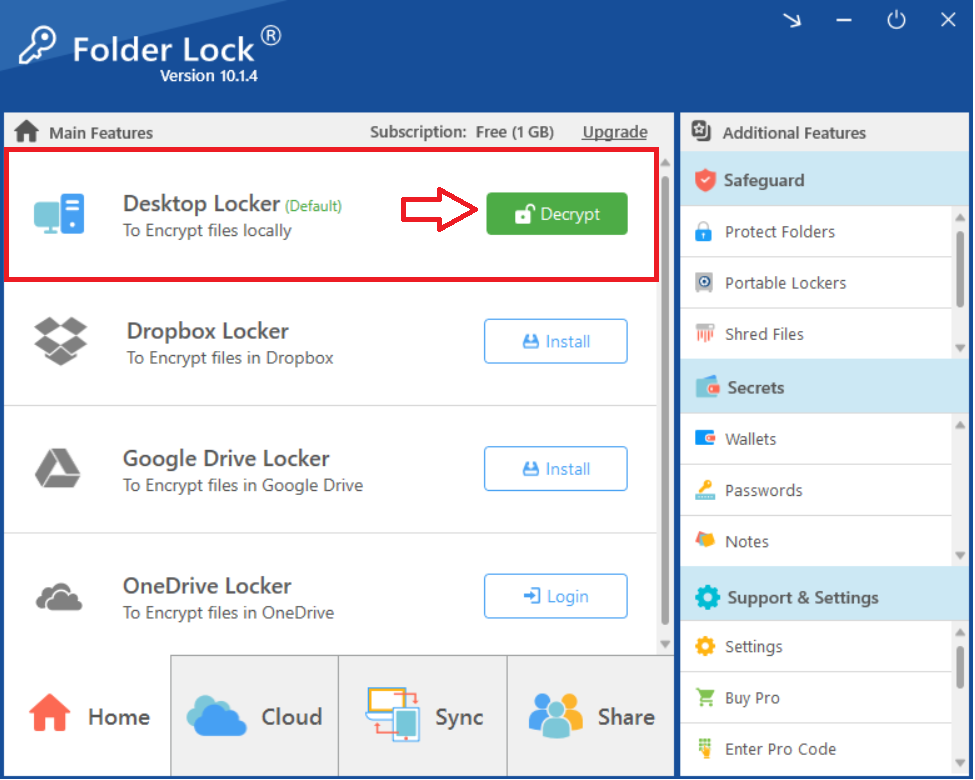The image size is (975, 780).
Task: Install the Google Drive Locker
Action: pos(555,468)
